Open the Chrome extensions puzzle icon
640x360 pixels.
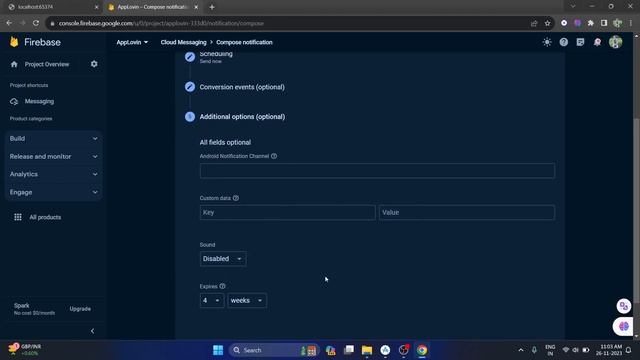click(x=591, y=23)
